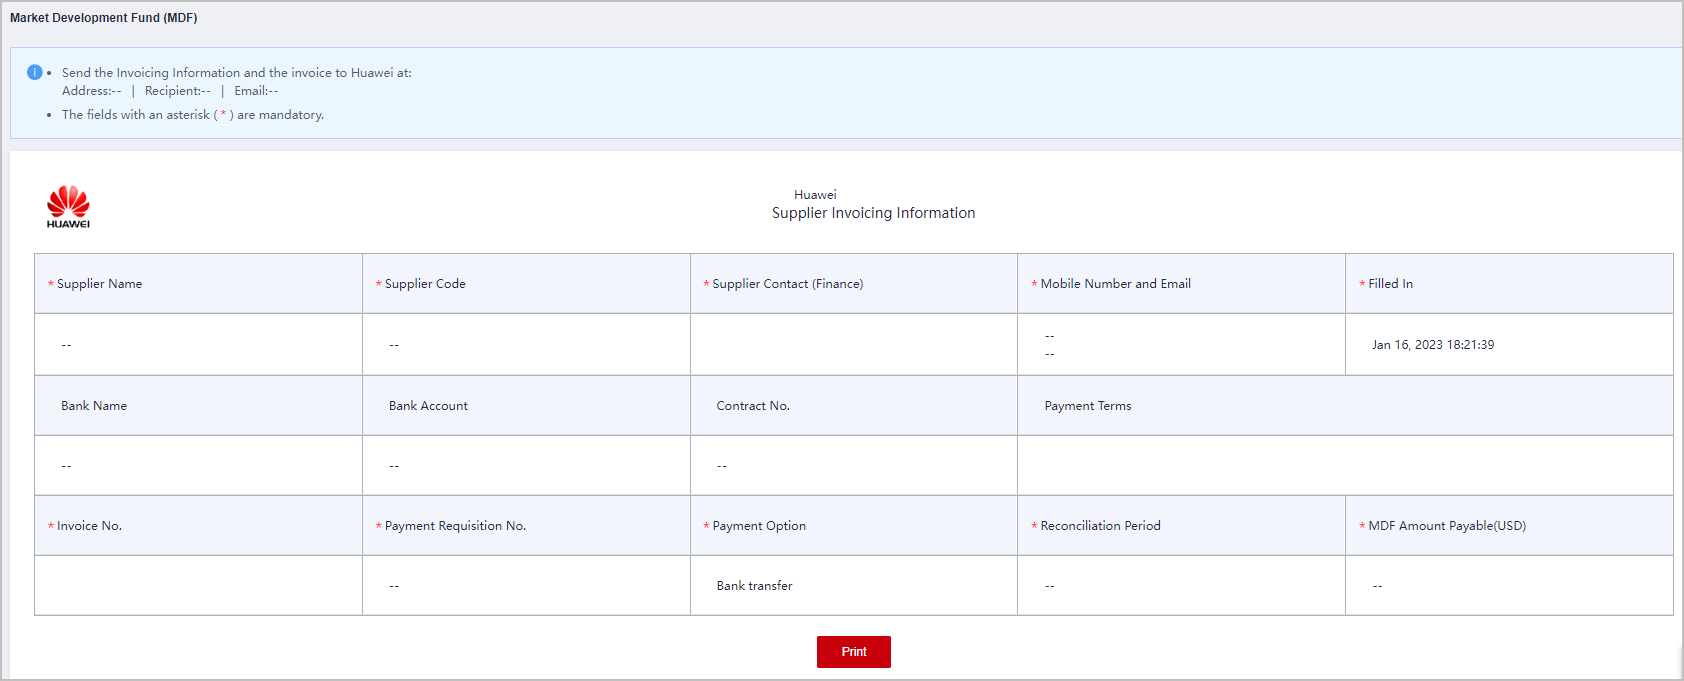This screenshot has width=1684, height=681.
Task: Click the Bank Account header cell
Action: (428, 406)
